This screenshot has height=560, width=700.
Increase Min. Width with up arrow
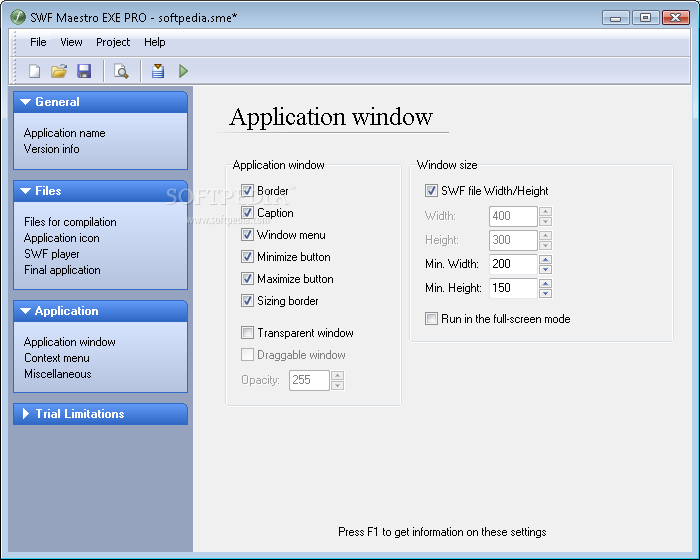pos(546,259)
